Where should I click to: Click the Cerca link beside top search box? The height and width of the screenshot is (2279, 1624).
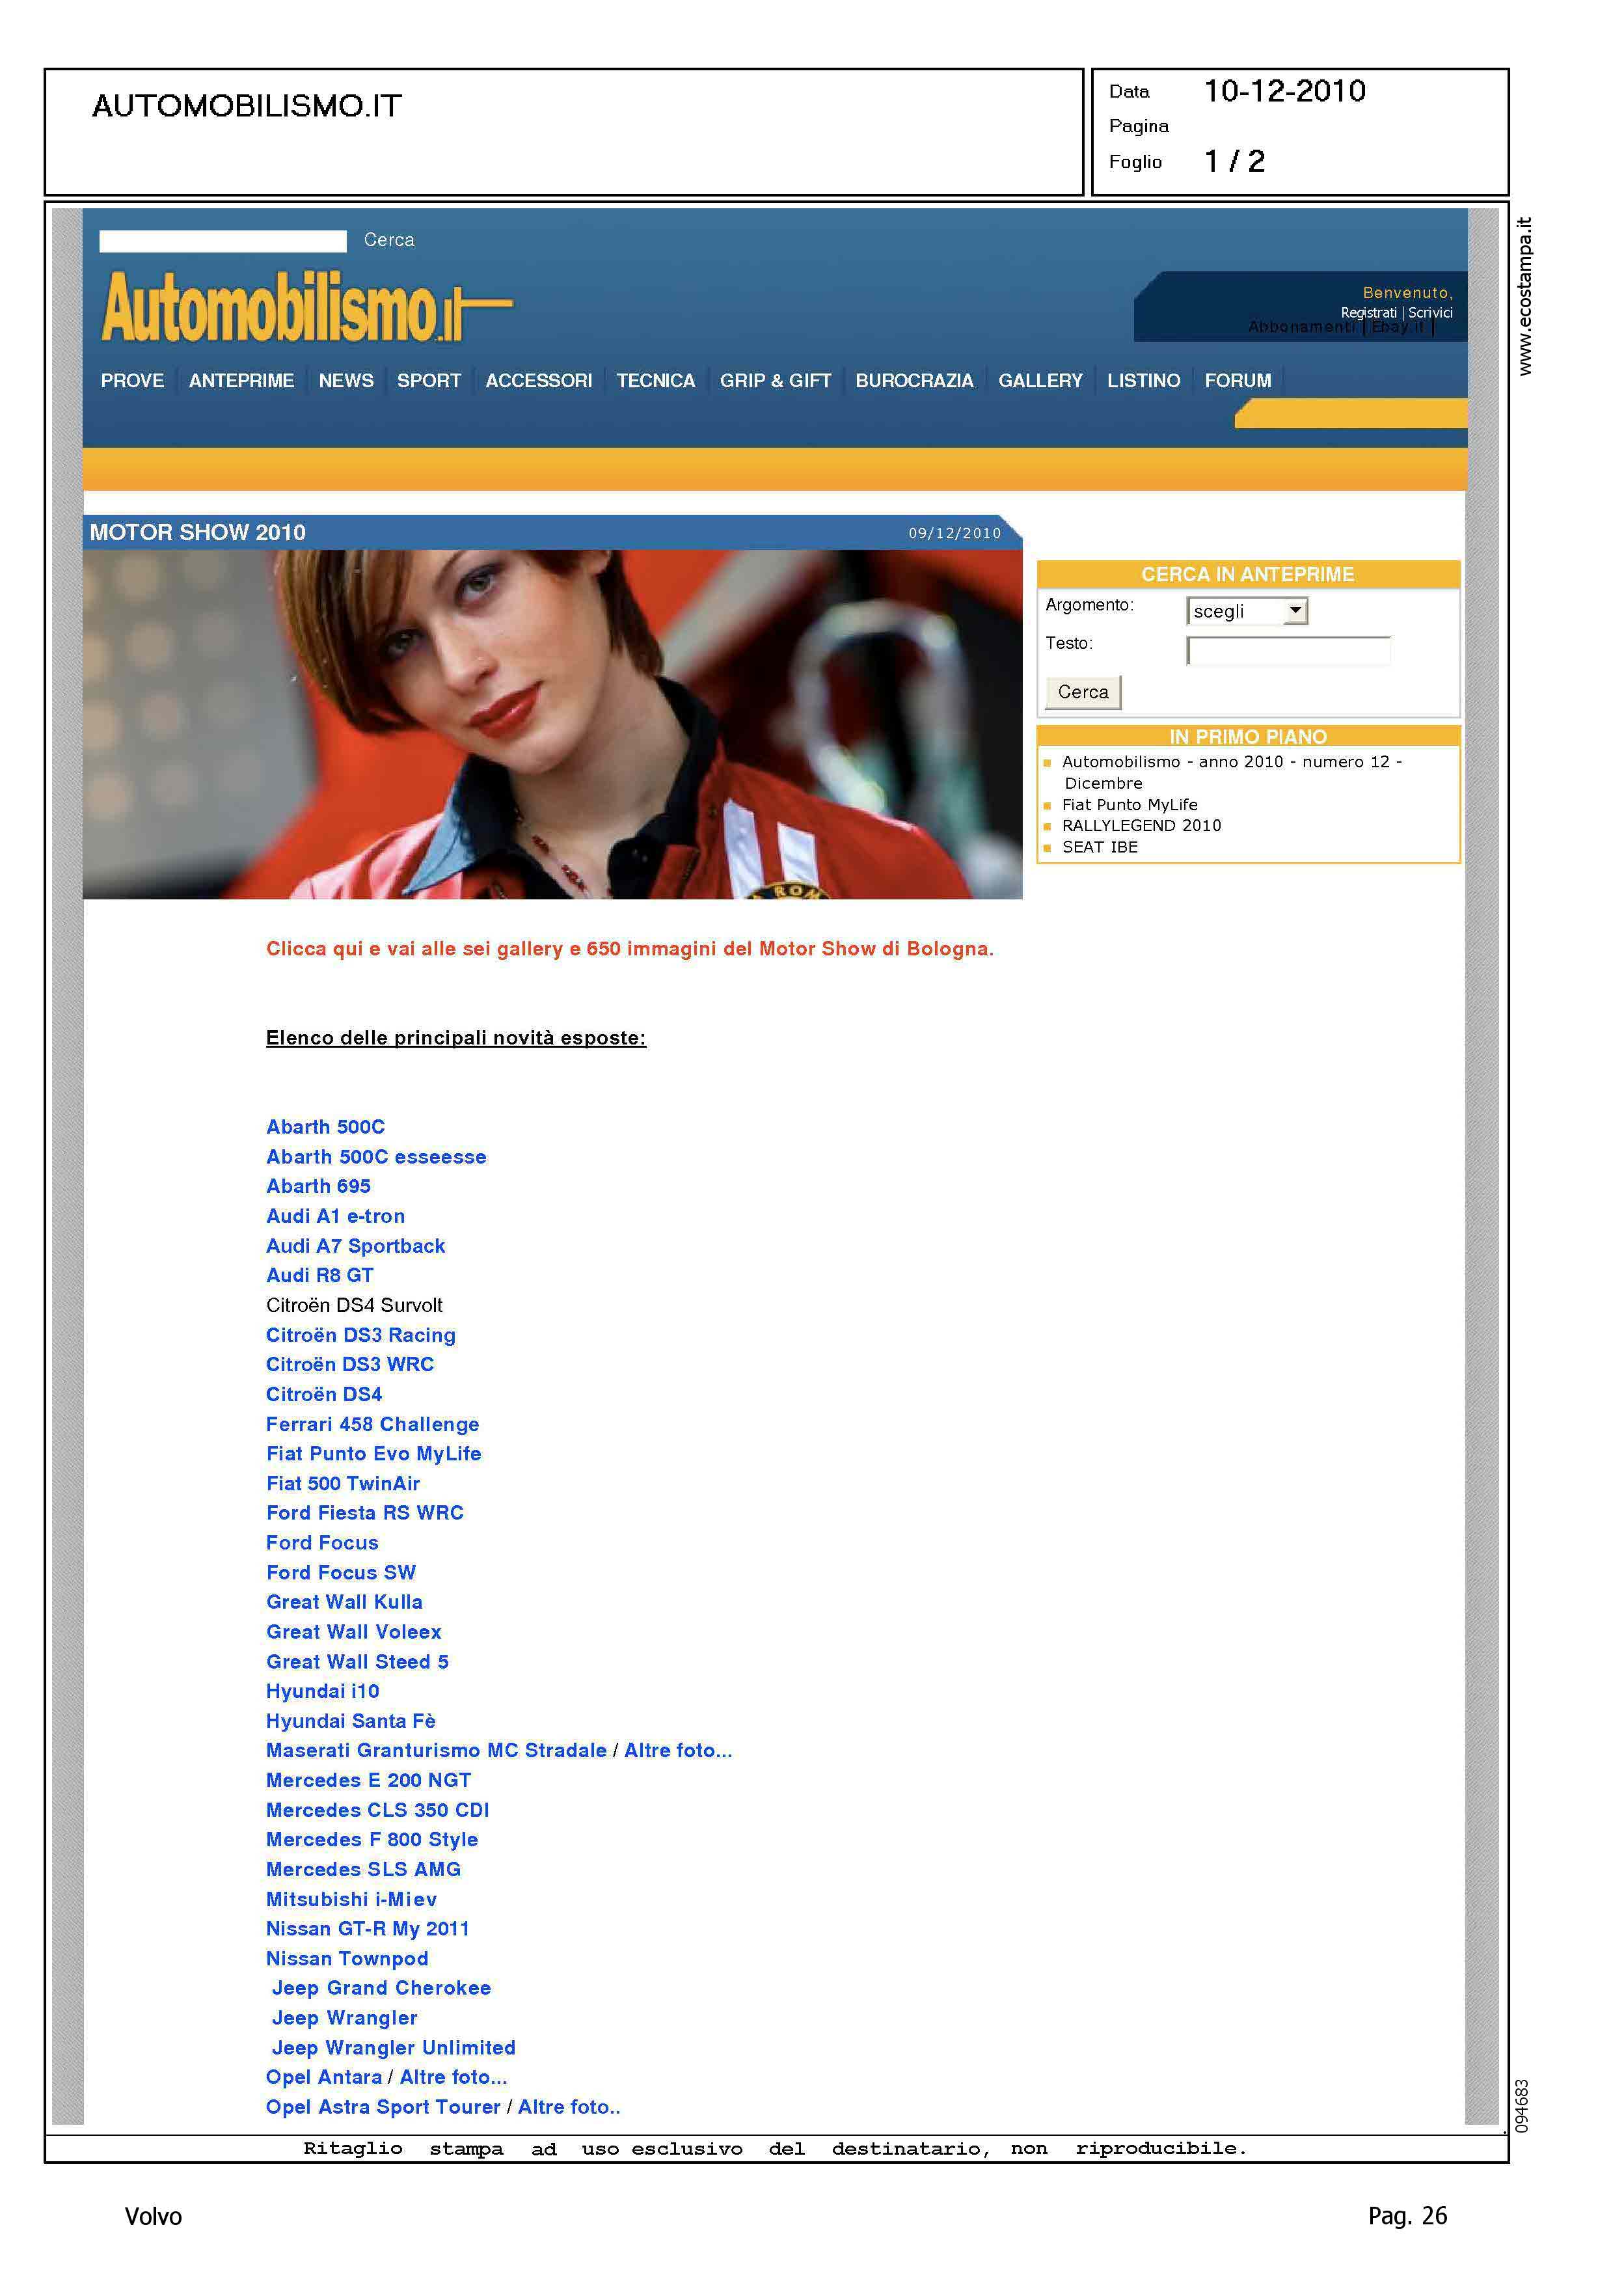point(388,240)
